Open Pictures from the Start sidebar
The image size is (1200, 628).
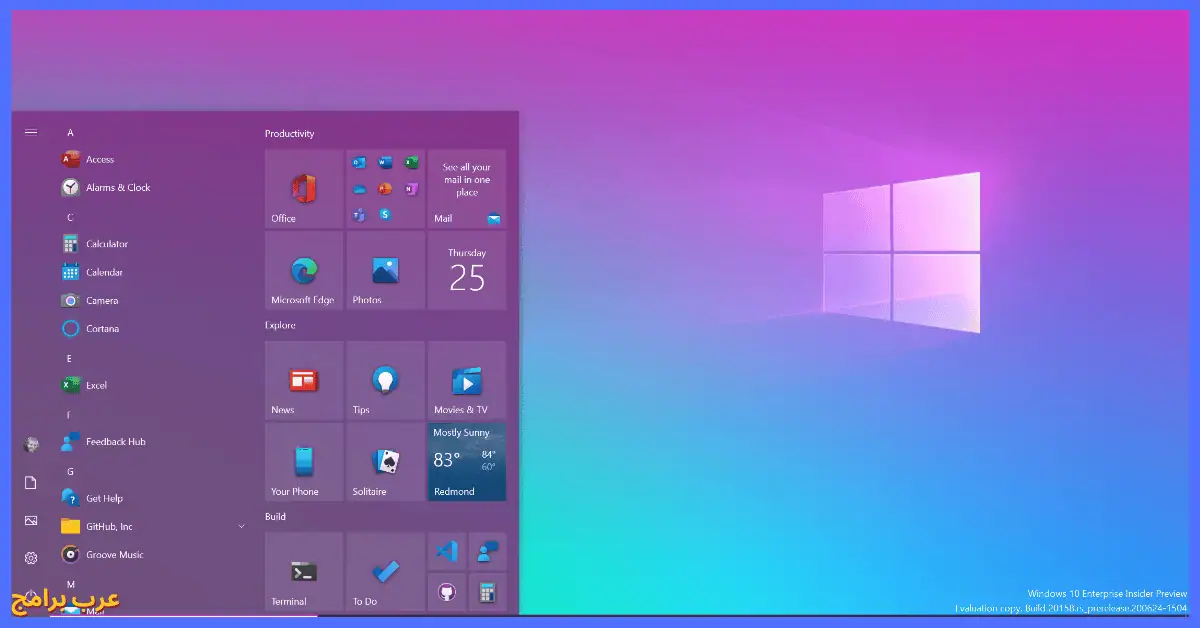(x=31, y=521)
